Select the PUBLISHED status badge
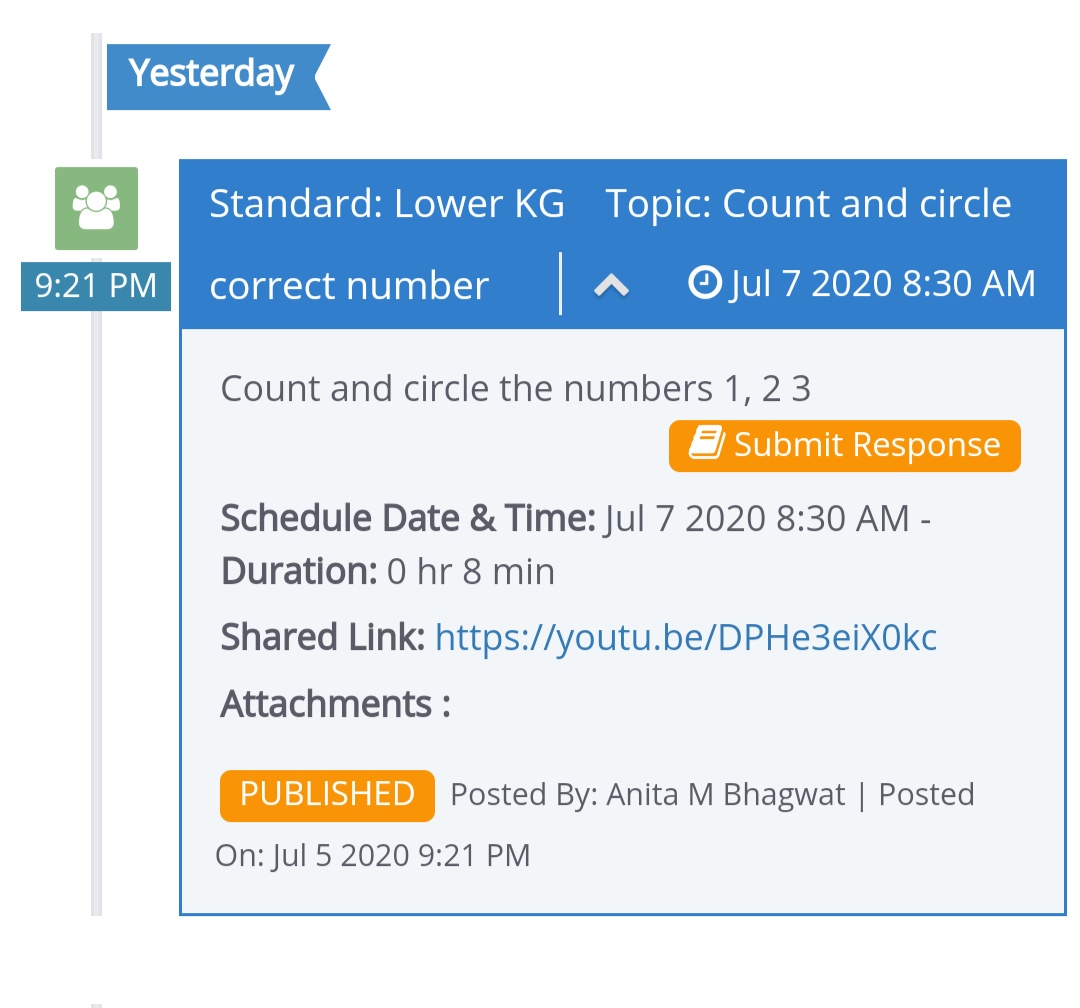Viewport: 1080px width, 1008px height. (327, 795)
